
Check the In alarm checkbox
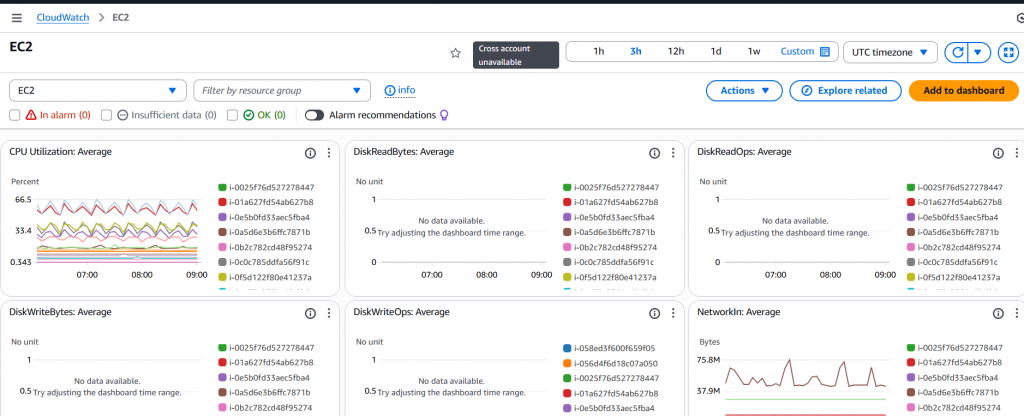pos(15,115)
